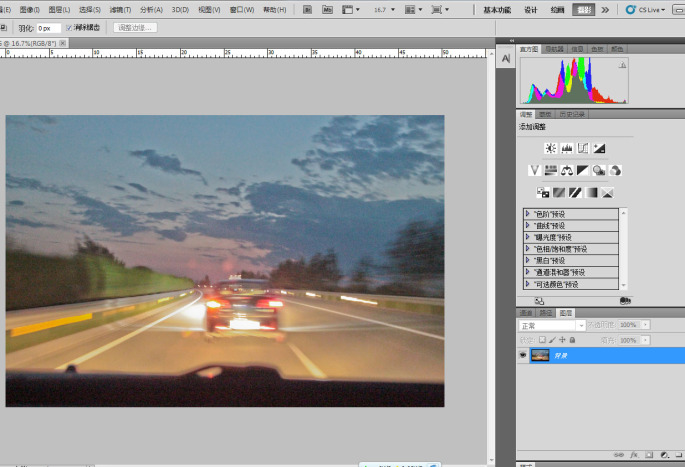Viewport: 685px width, 467px height.
Task: Launch Adobe Bridge from top bar
Action: coord(305,9)
